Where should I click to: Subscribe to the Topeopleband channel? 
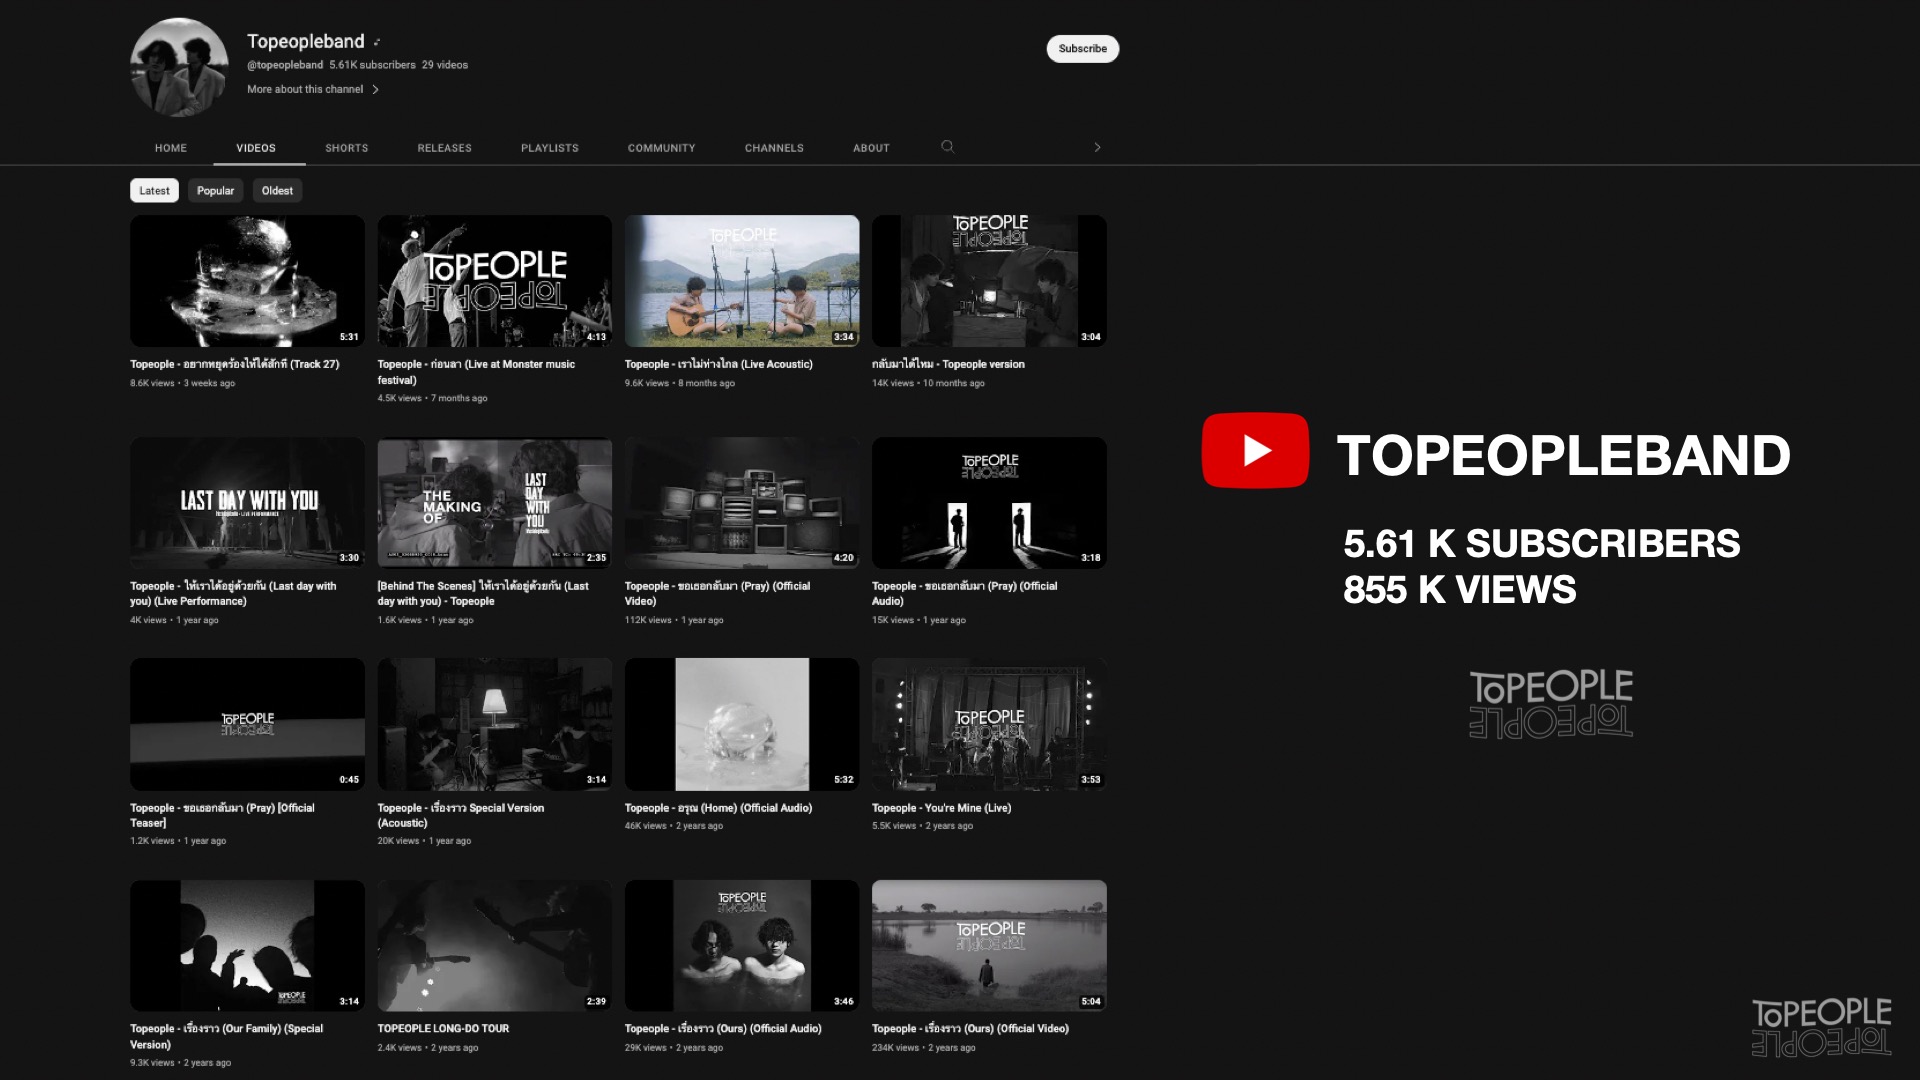[1083, 48]
